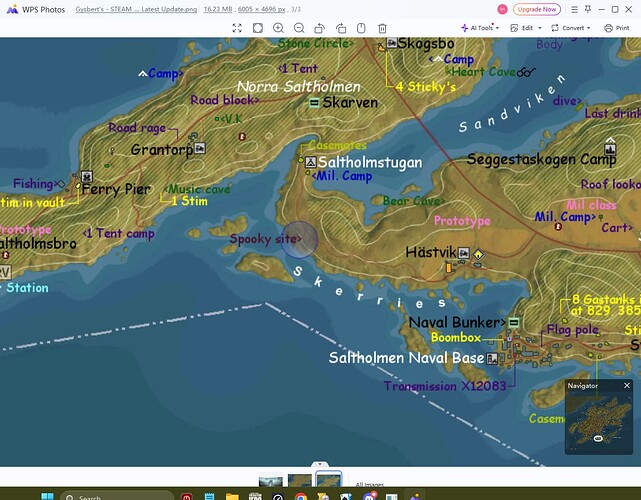Screen dimensions: 641x500
Task: Open the AI Tools dropdown
Action: pos(480,28)
